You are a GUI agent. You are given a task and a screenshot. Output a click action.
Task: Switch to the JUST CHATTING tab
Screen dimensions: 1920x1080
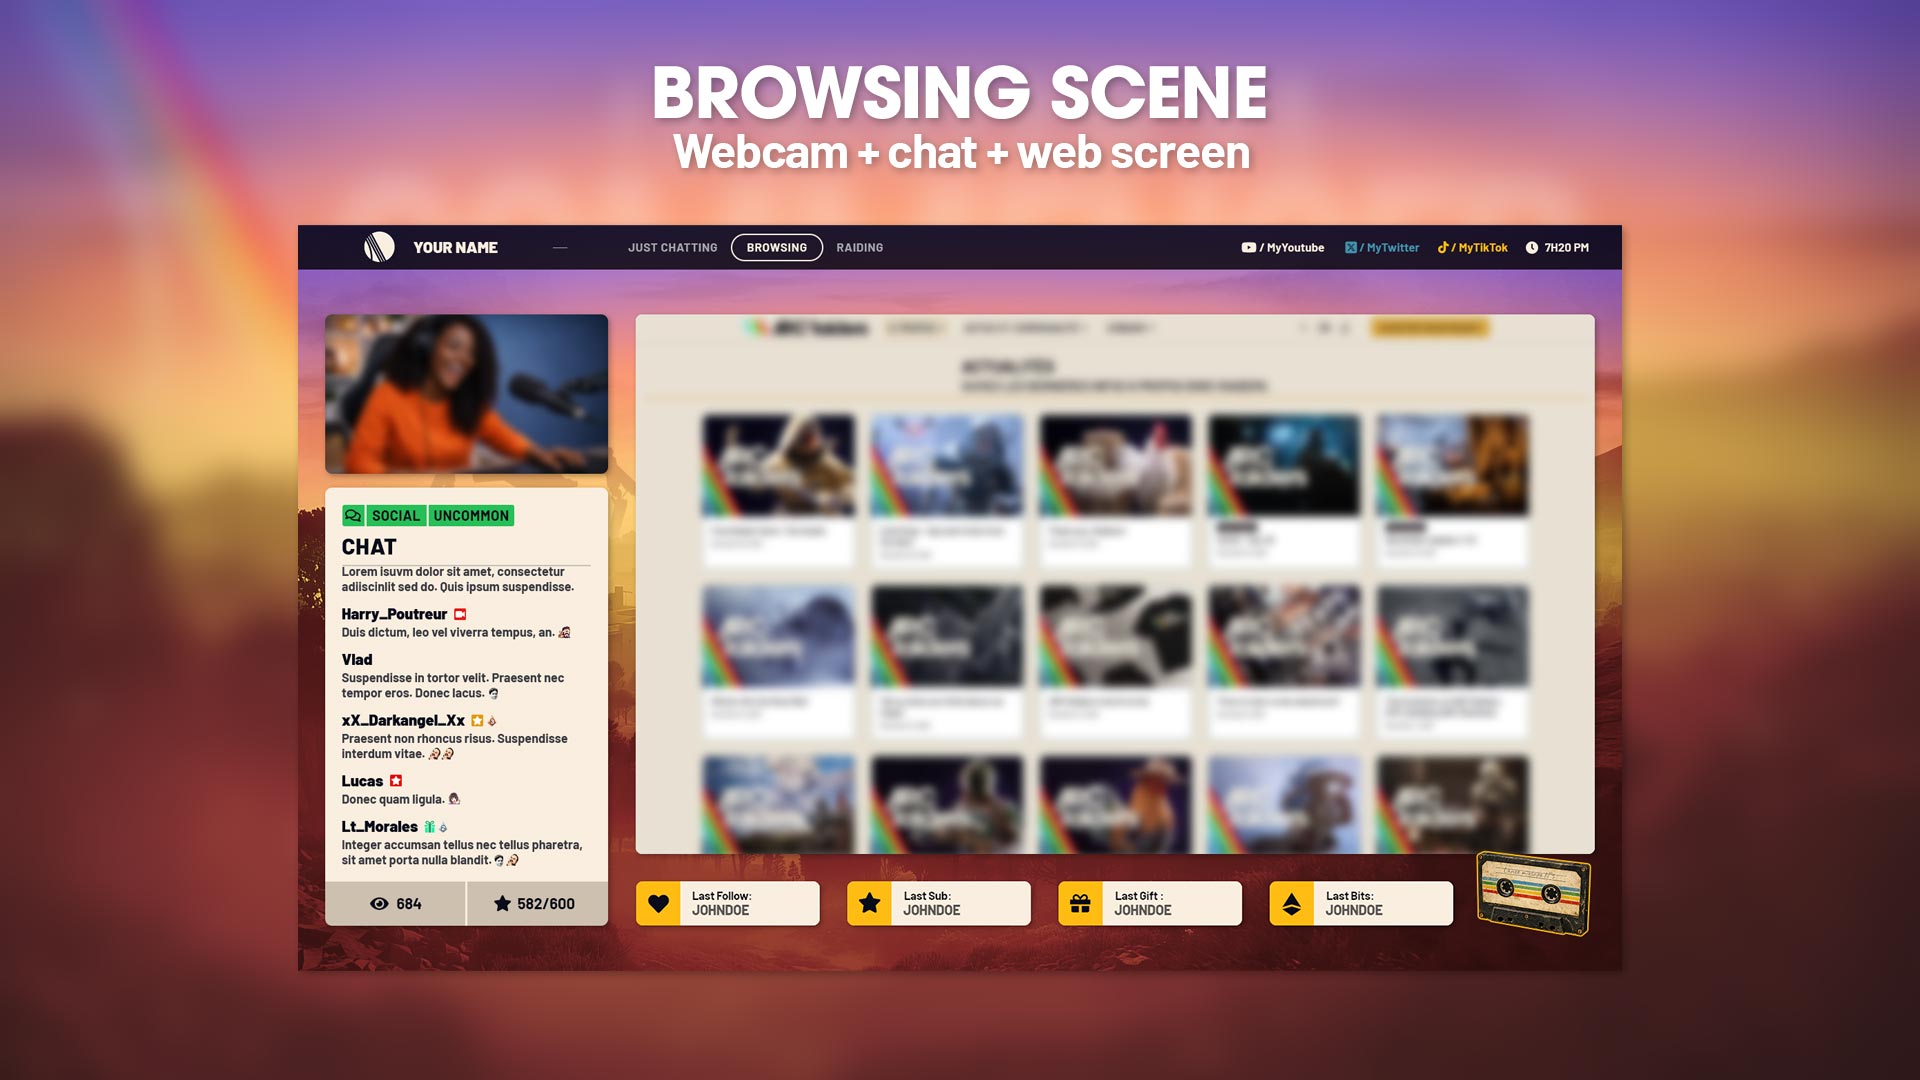pyautogui.click(x=672, y=248)
